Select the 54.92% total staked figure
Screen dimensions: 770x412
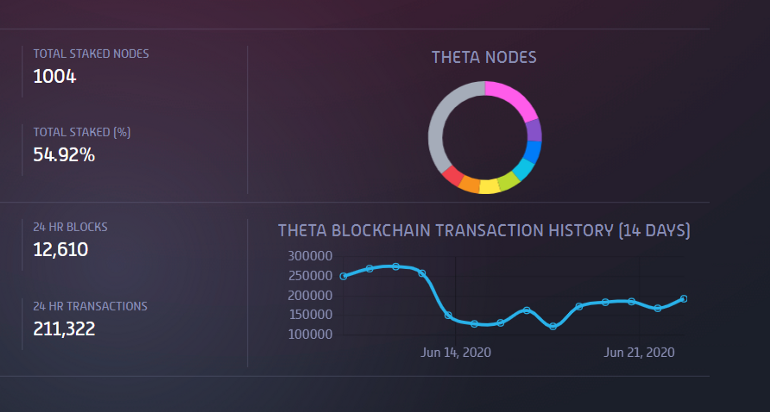[x=64, y=154]
